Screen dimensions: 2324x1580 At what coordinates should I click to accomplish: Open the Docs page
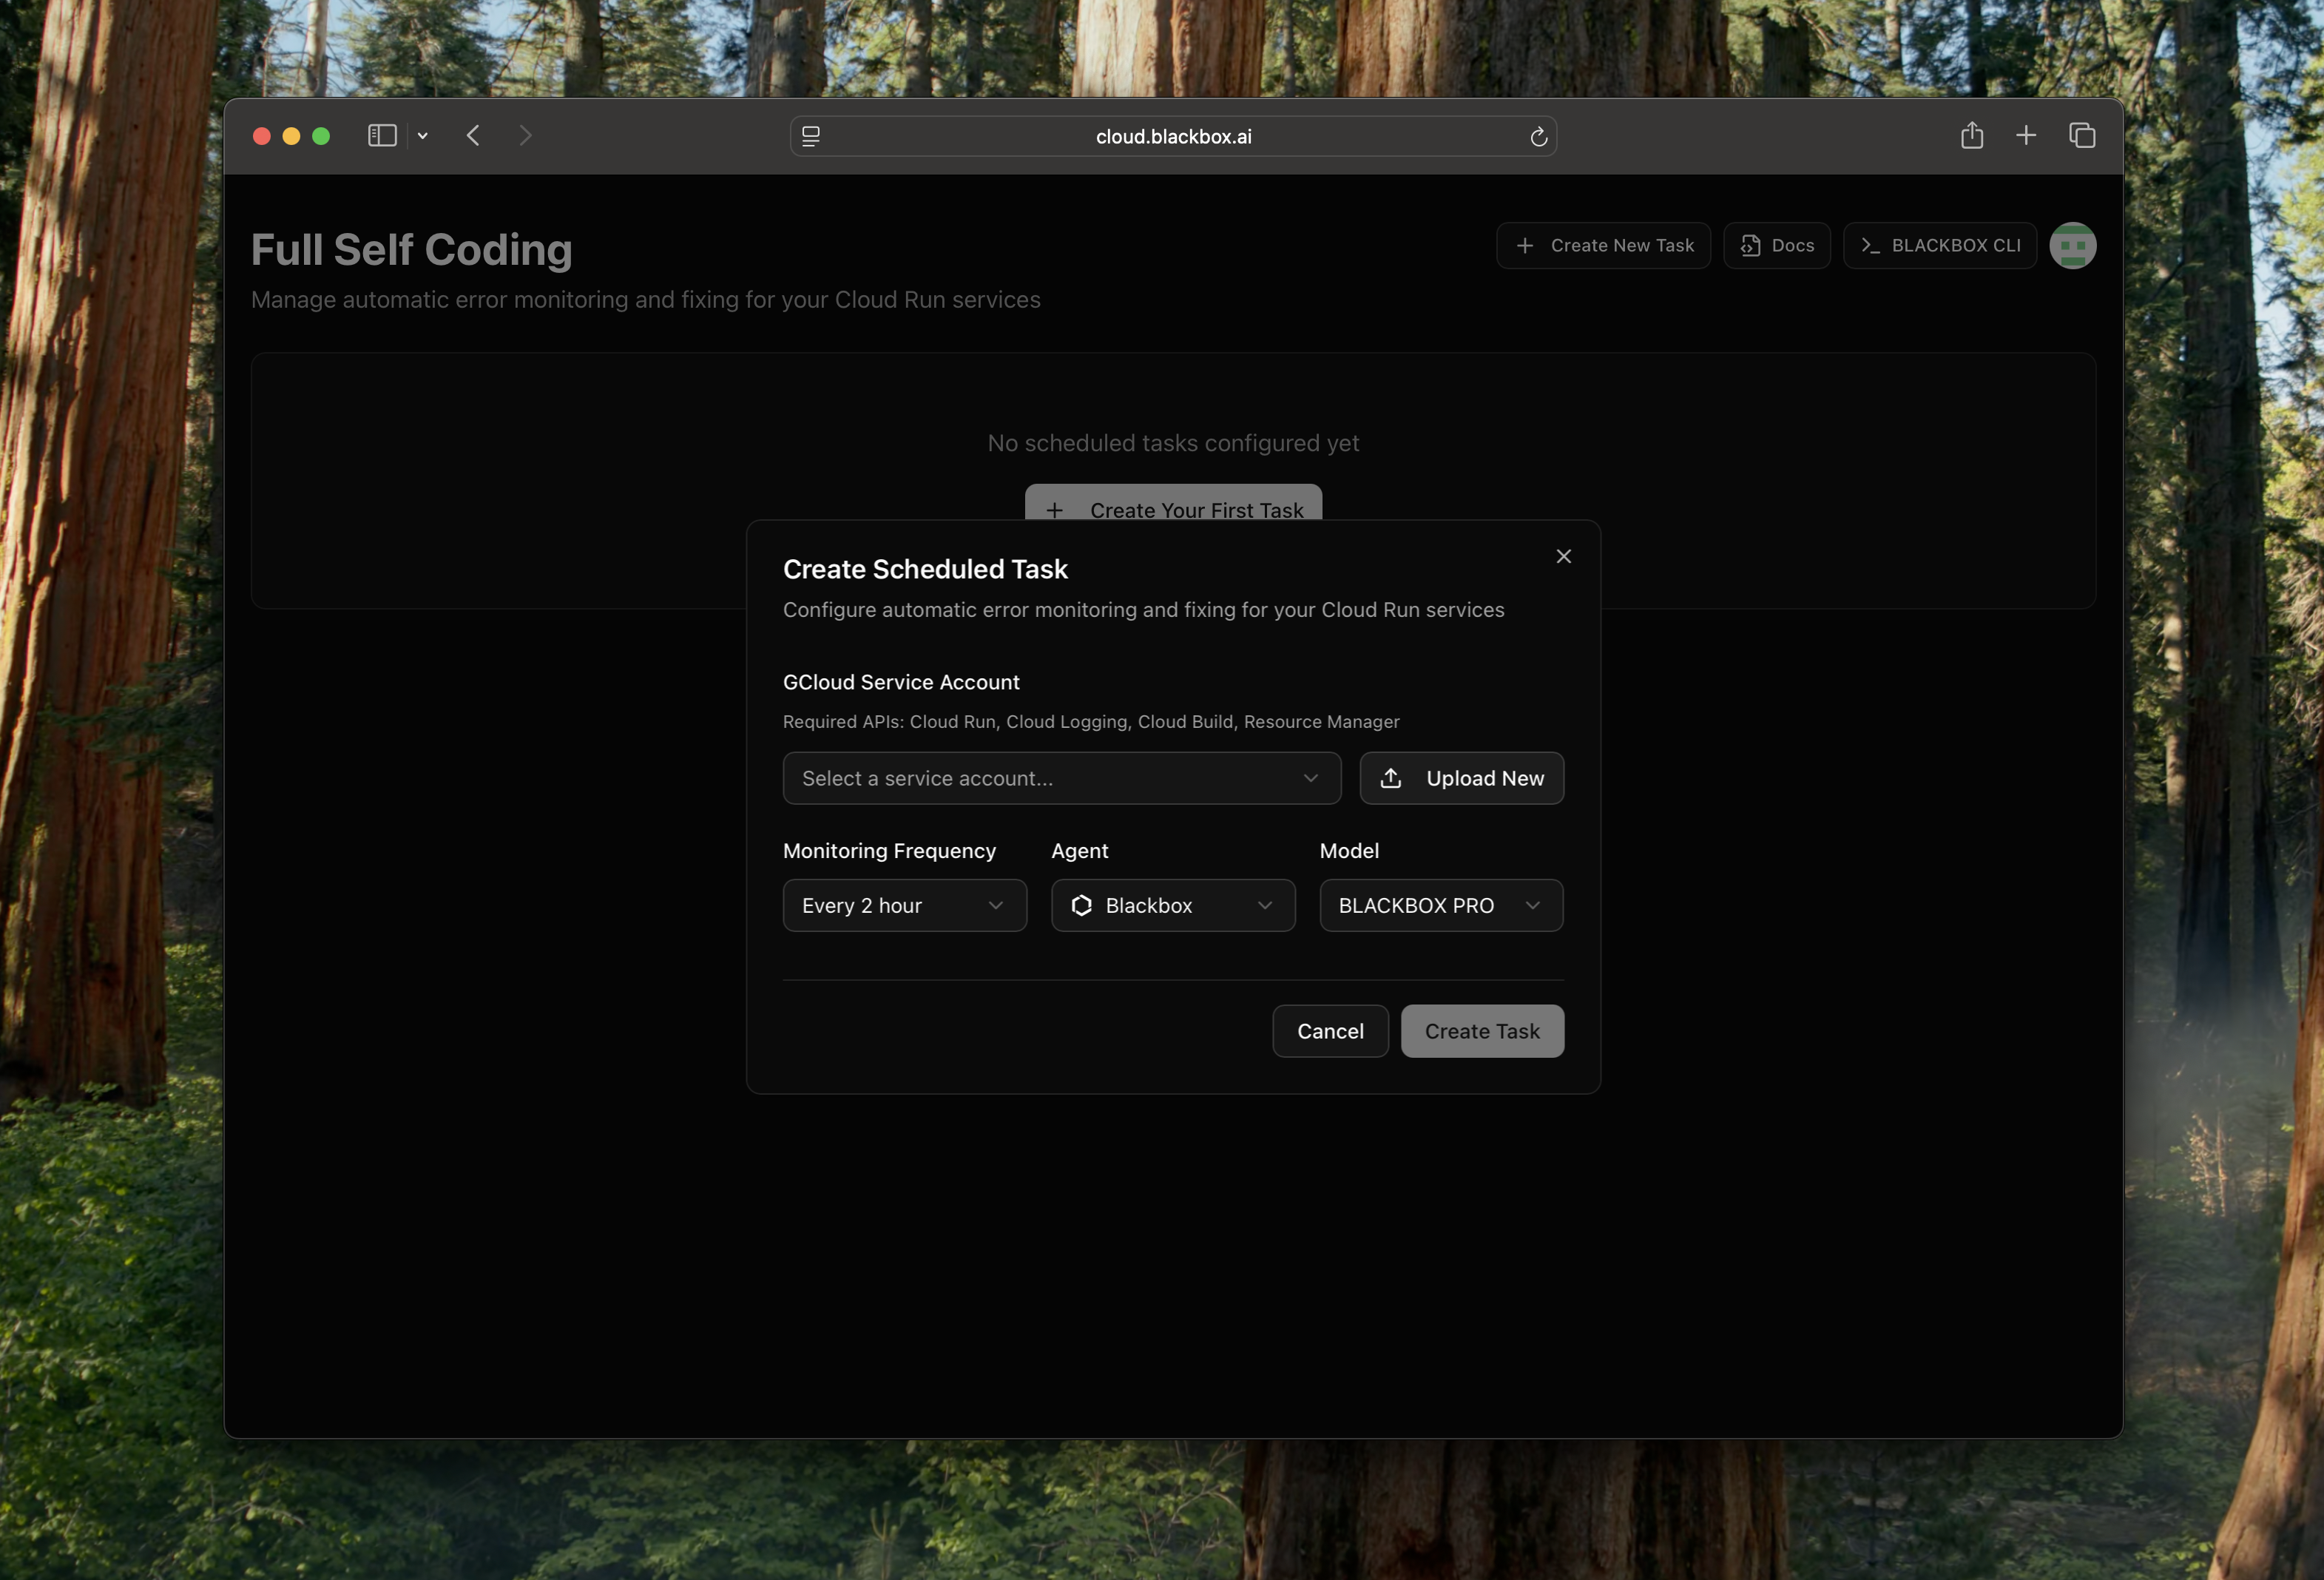1777,245
